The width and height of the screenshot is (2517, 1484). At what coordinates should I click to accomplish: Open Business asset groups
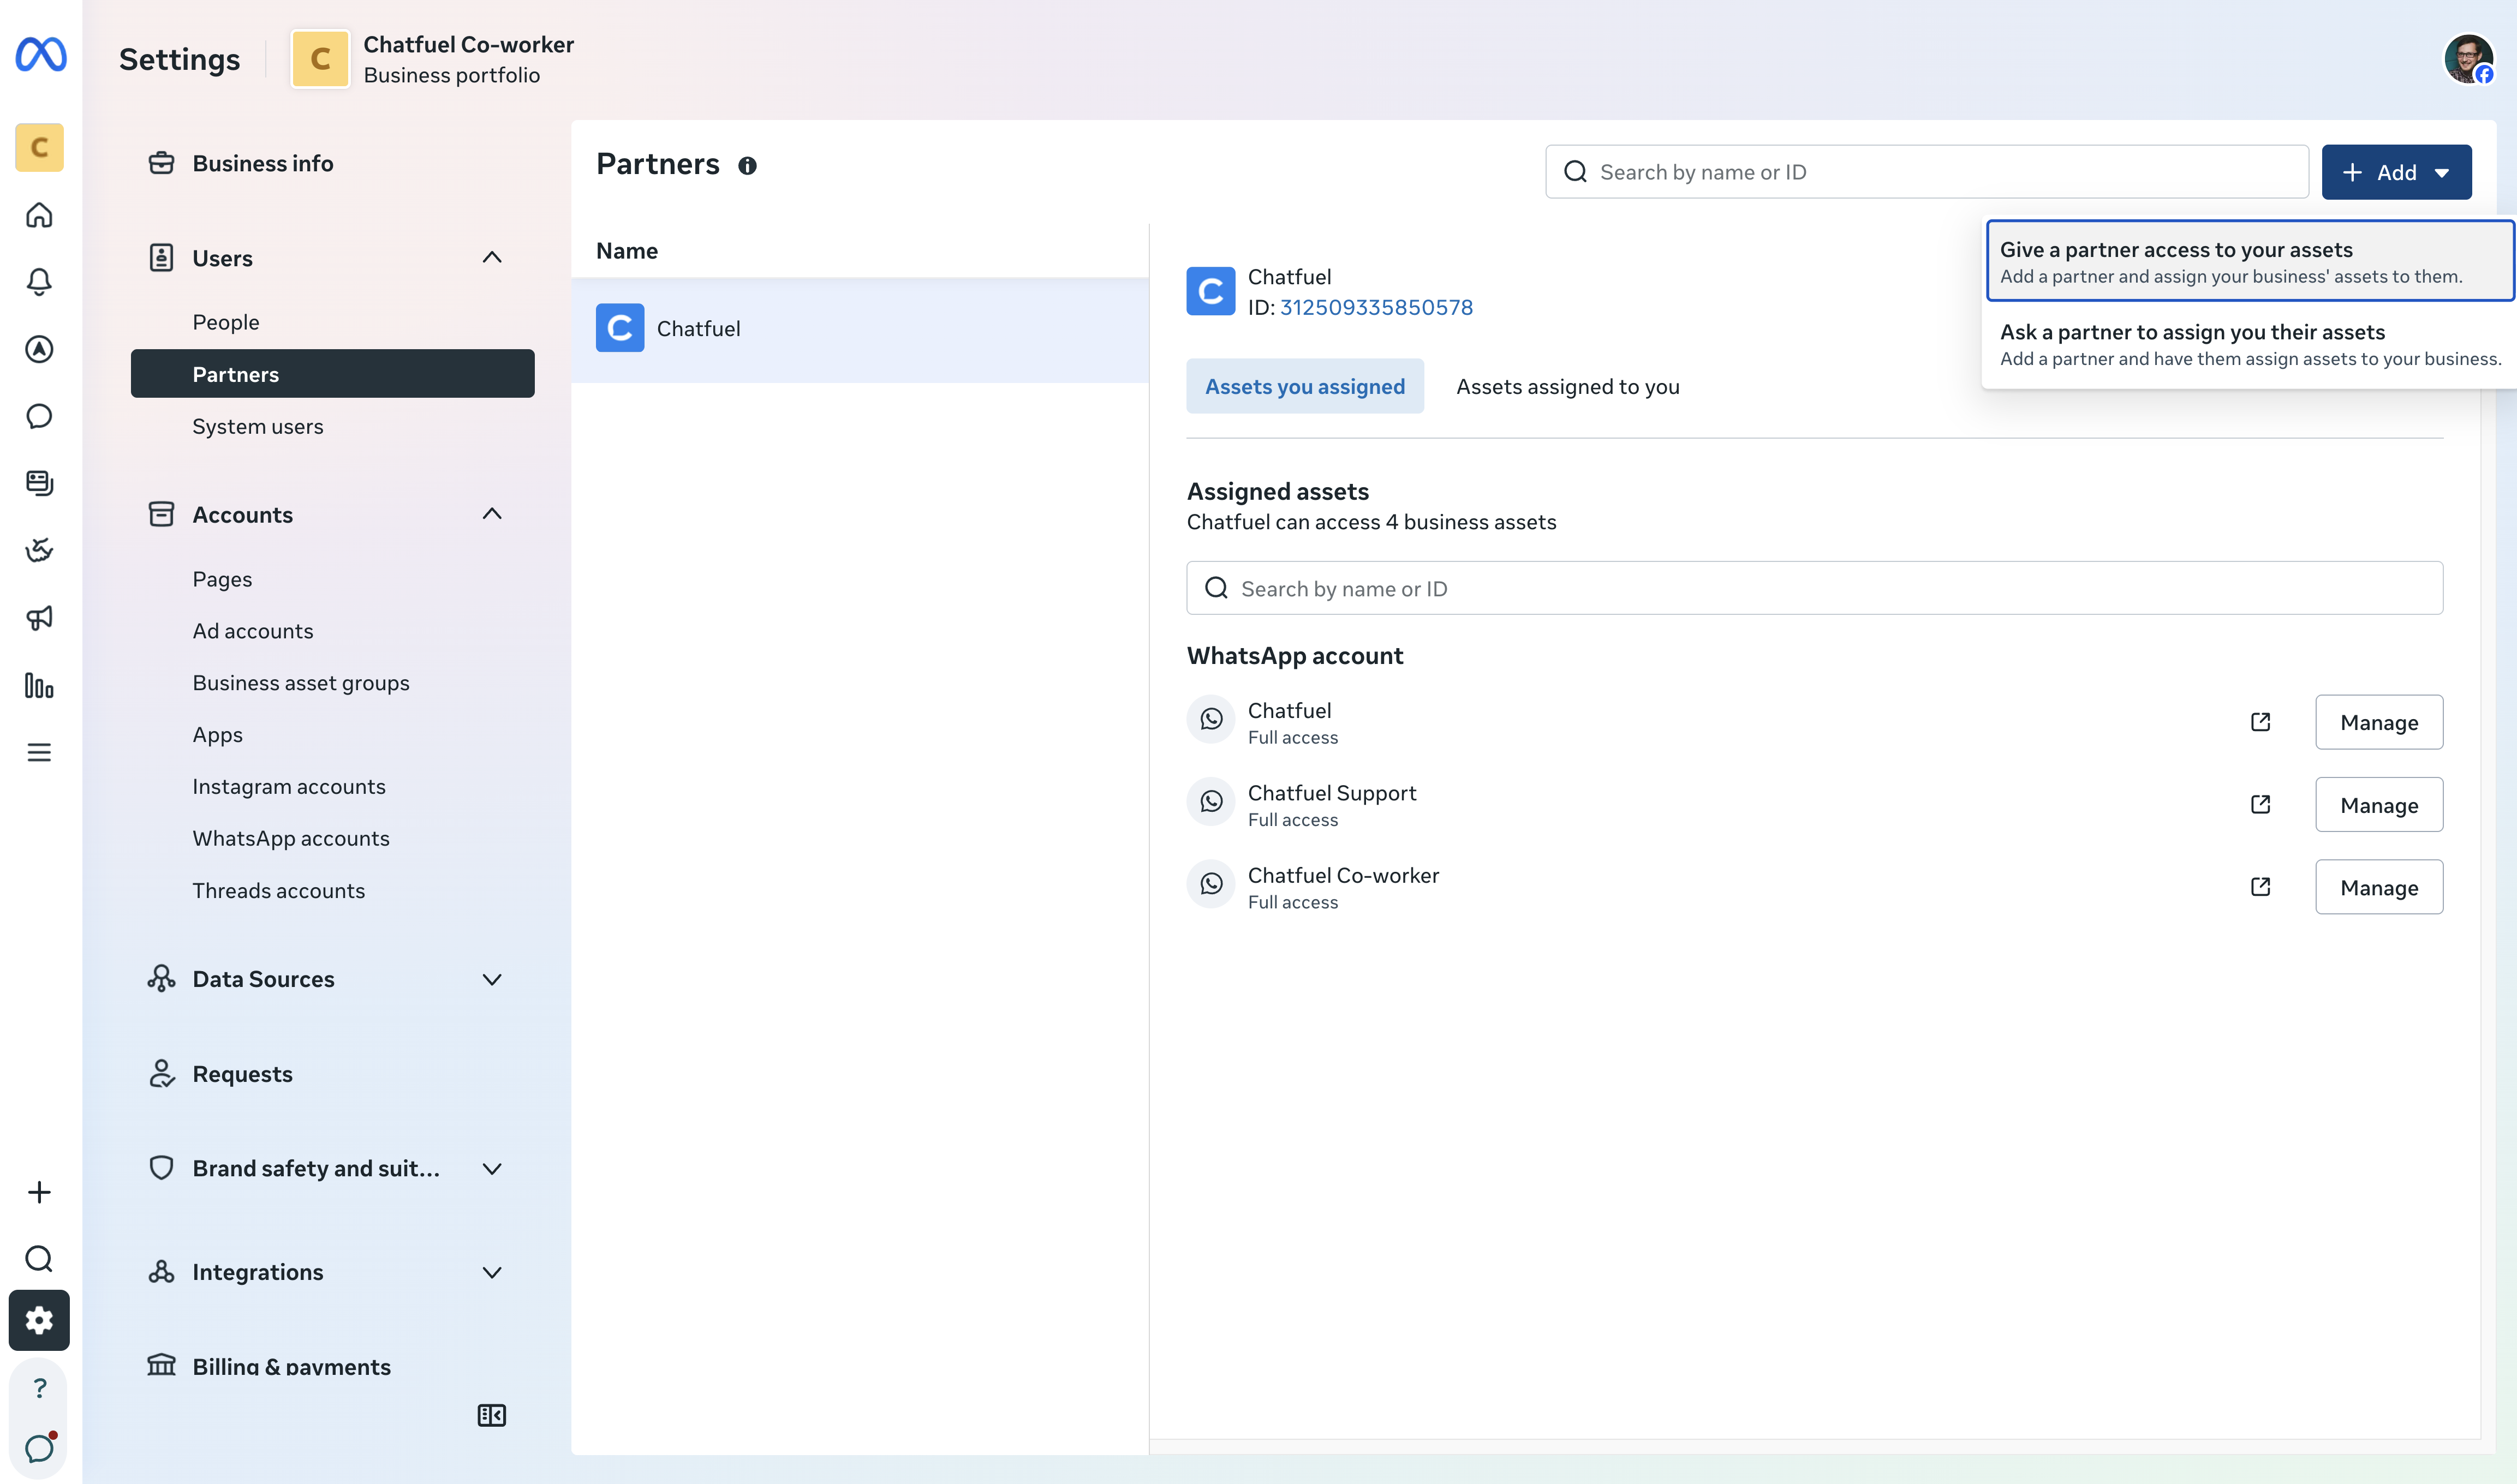301,683
